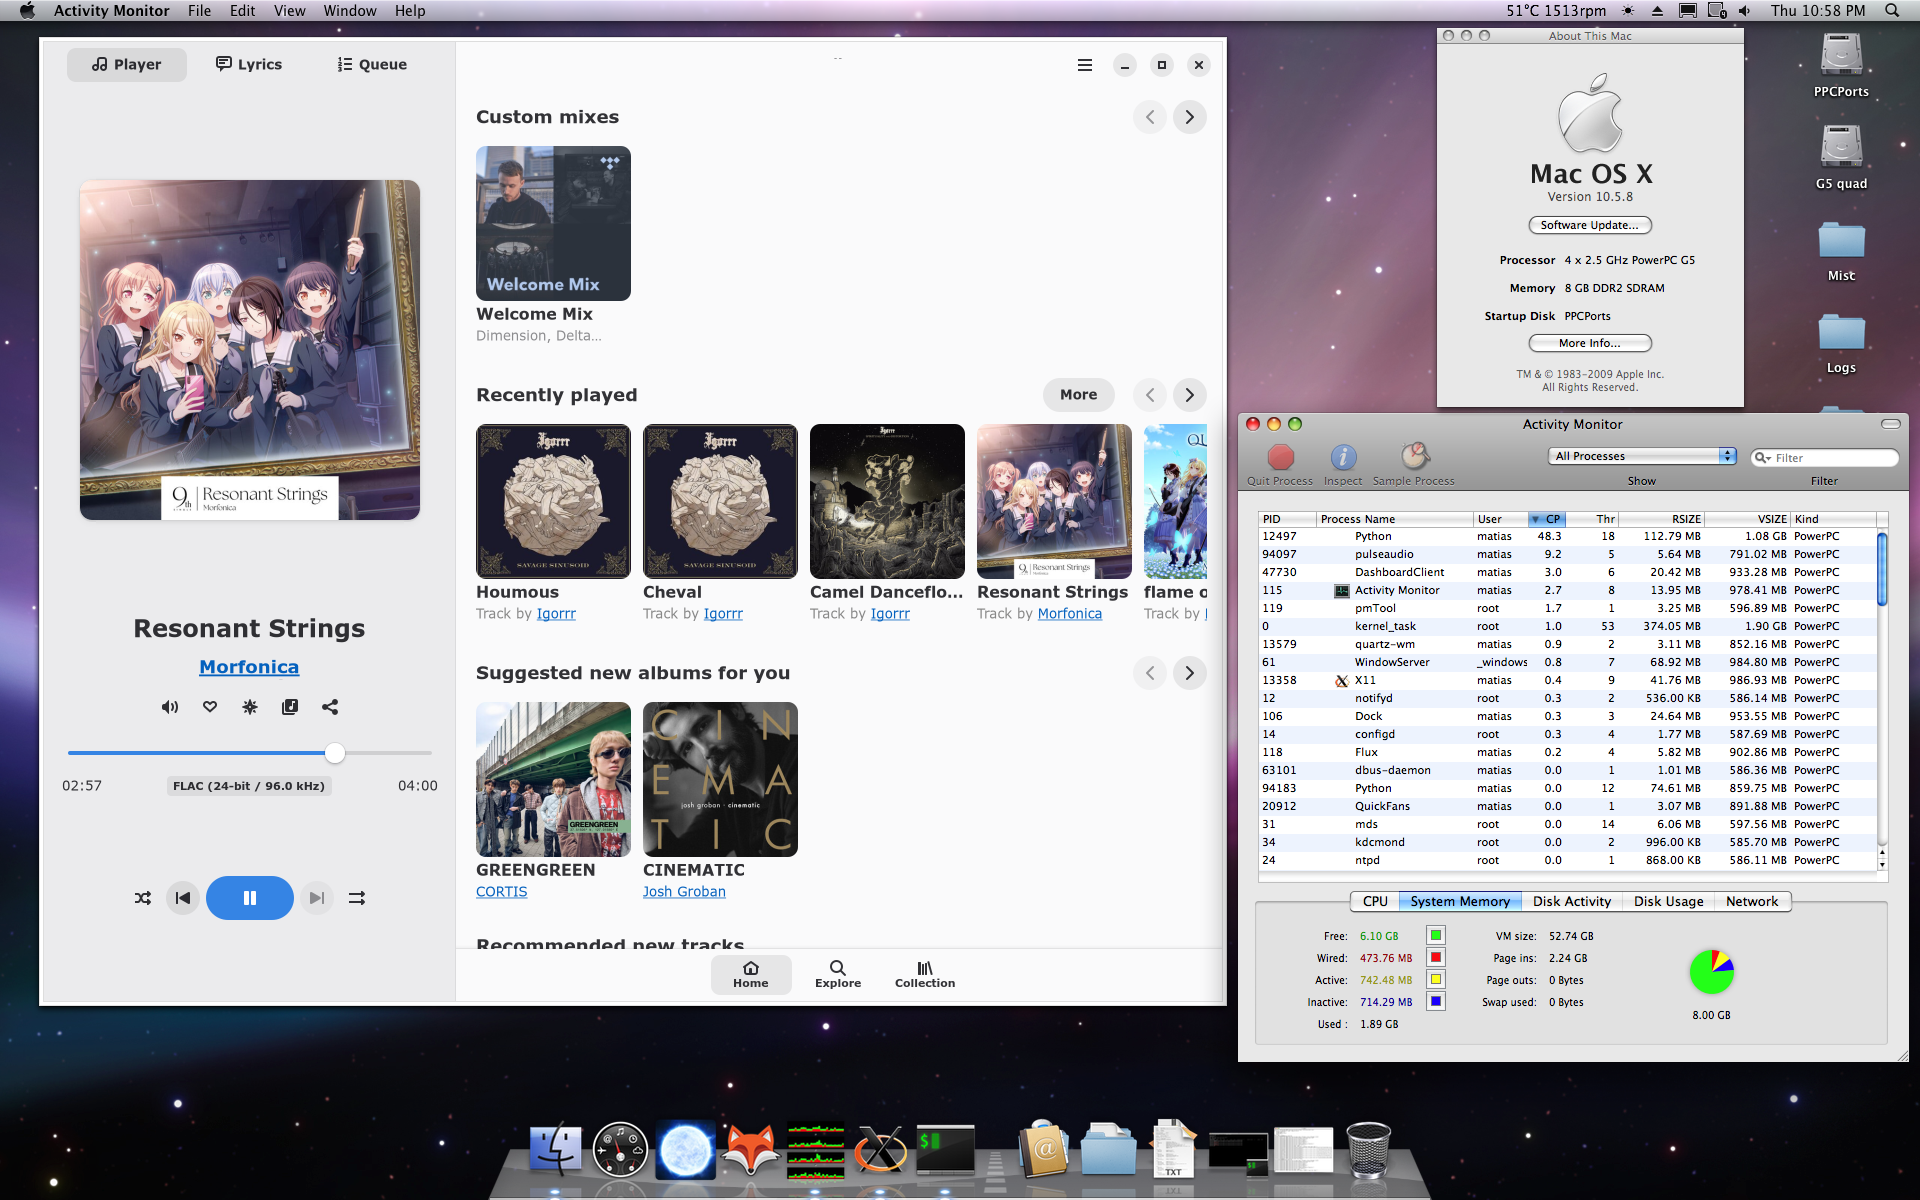
Task: Switch to the CPU tab
Action: (x=1375, y=901)
